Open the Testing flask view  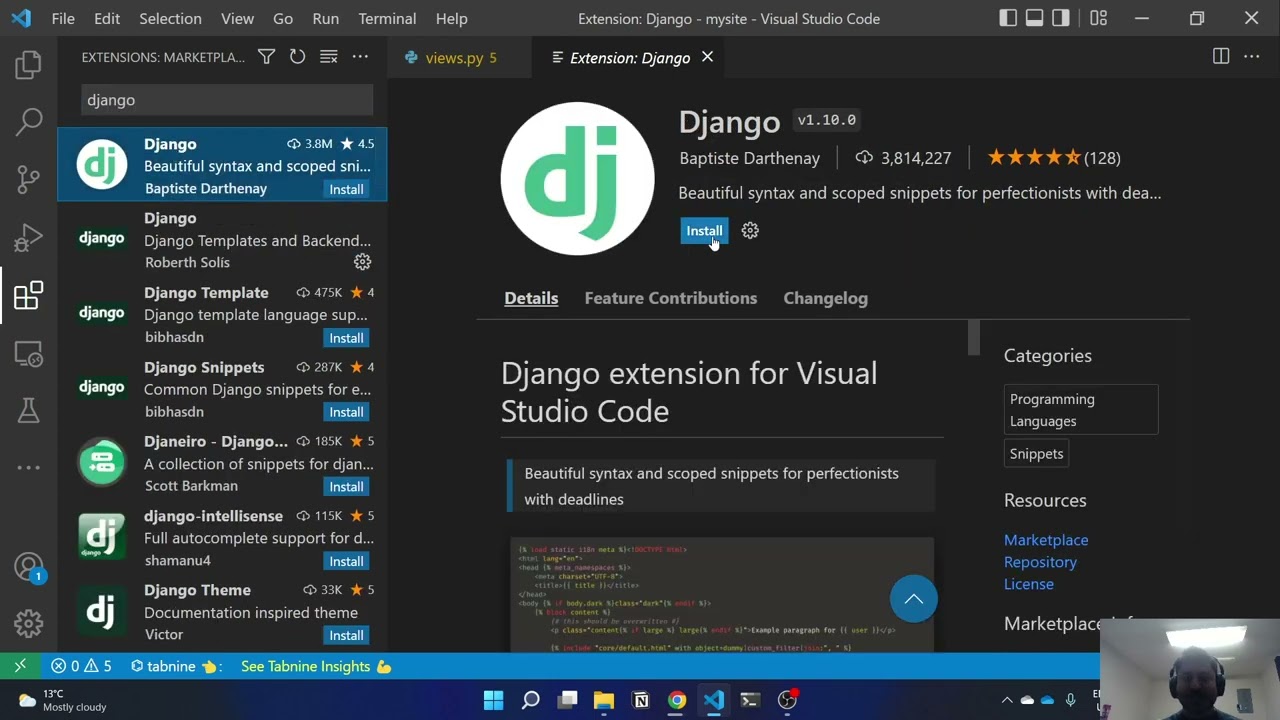coord(28,410)
